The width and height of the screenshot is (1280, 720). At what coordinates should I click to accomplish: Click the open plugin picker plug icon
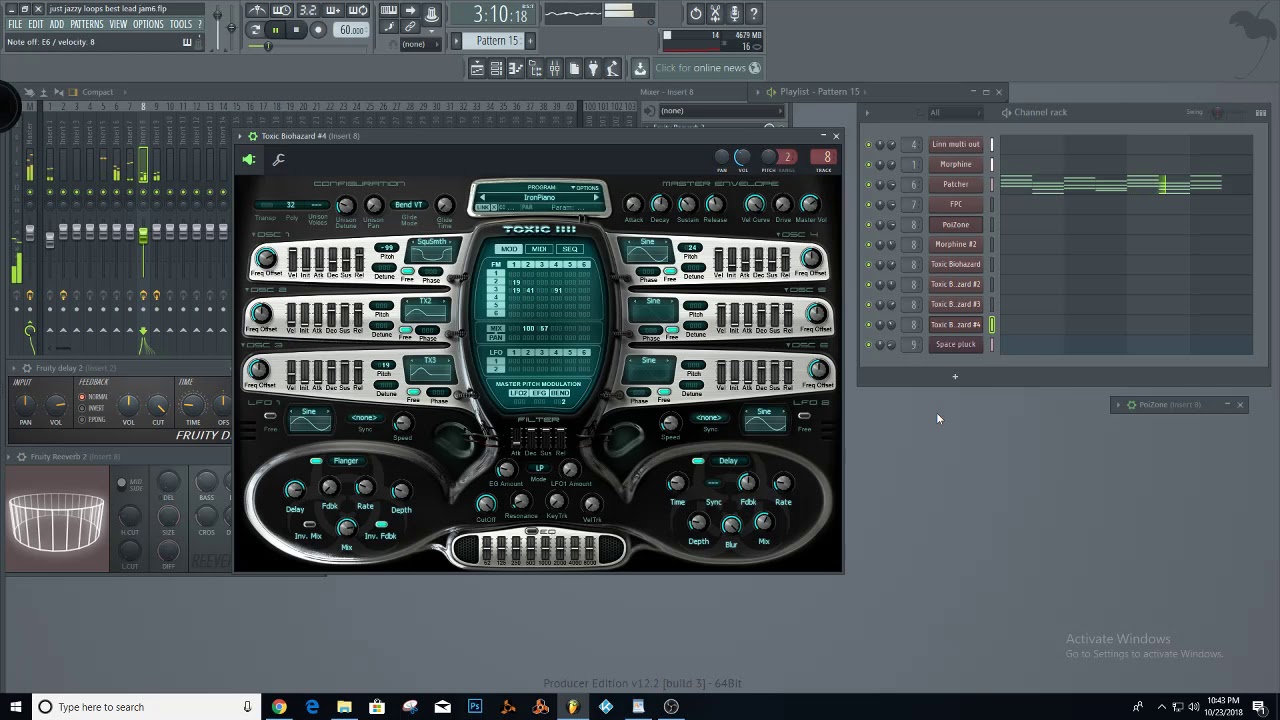(593, 68)
